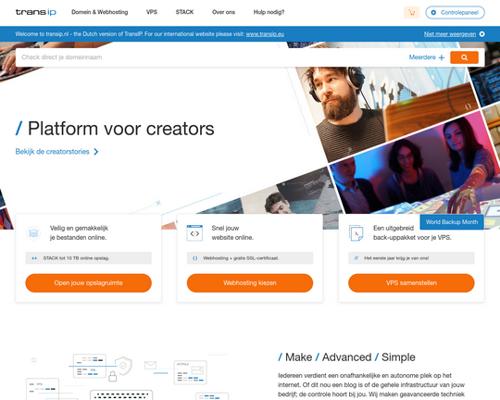Click the orange search magnifier button
The image size is (500, 400).
click(x=464, y=57)
